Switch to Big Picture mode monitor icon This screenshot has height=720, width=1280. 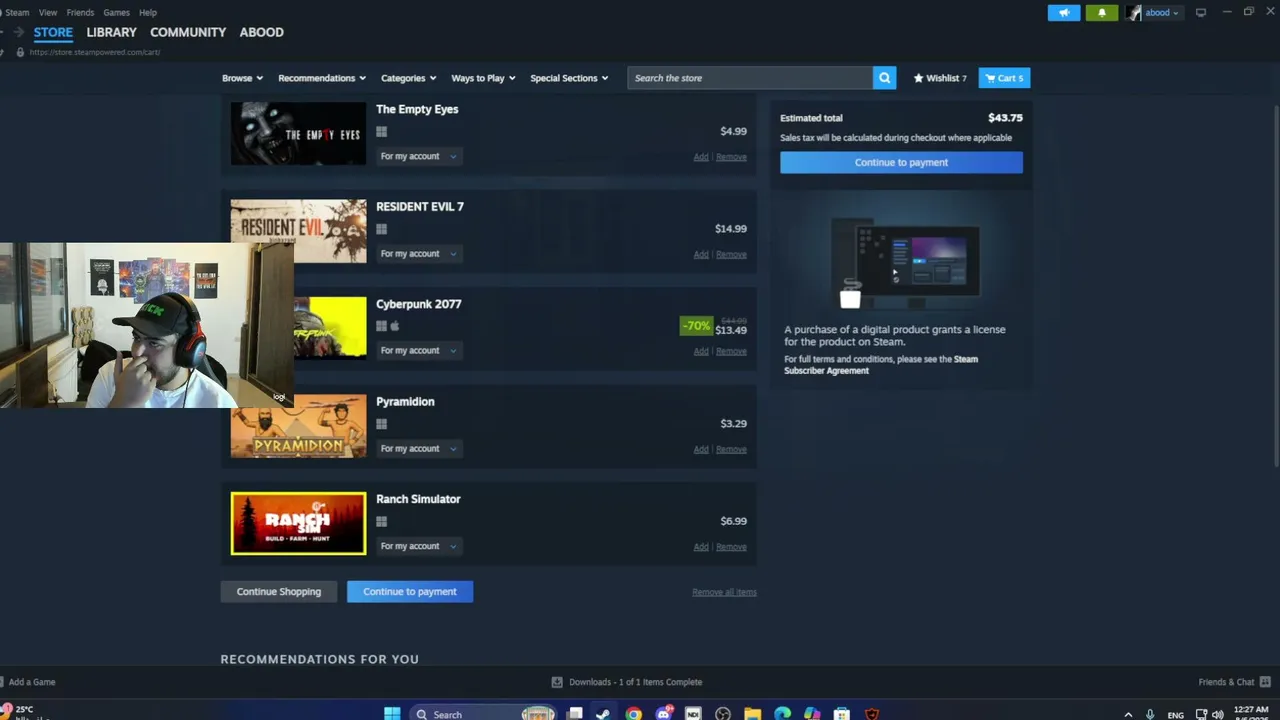1201,13
